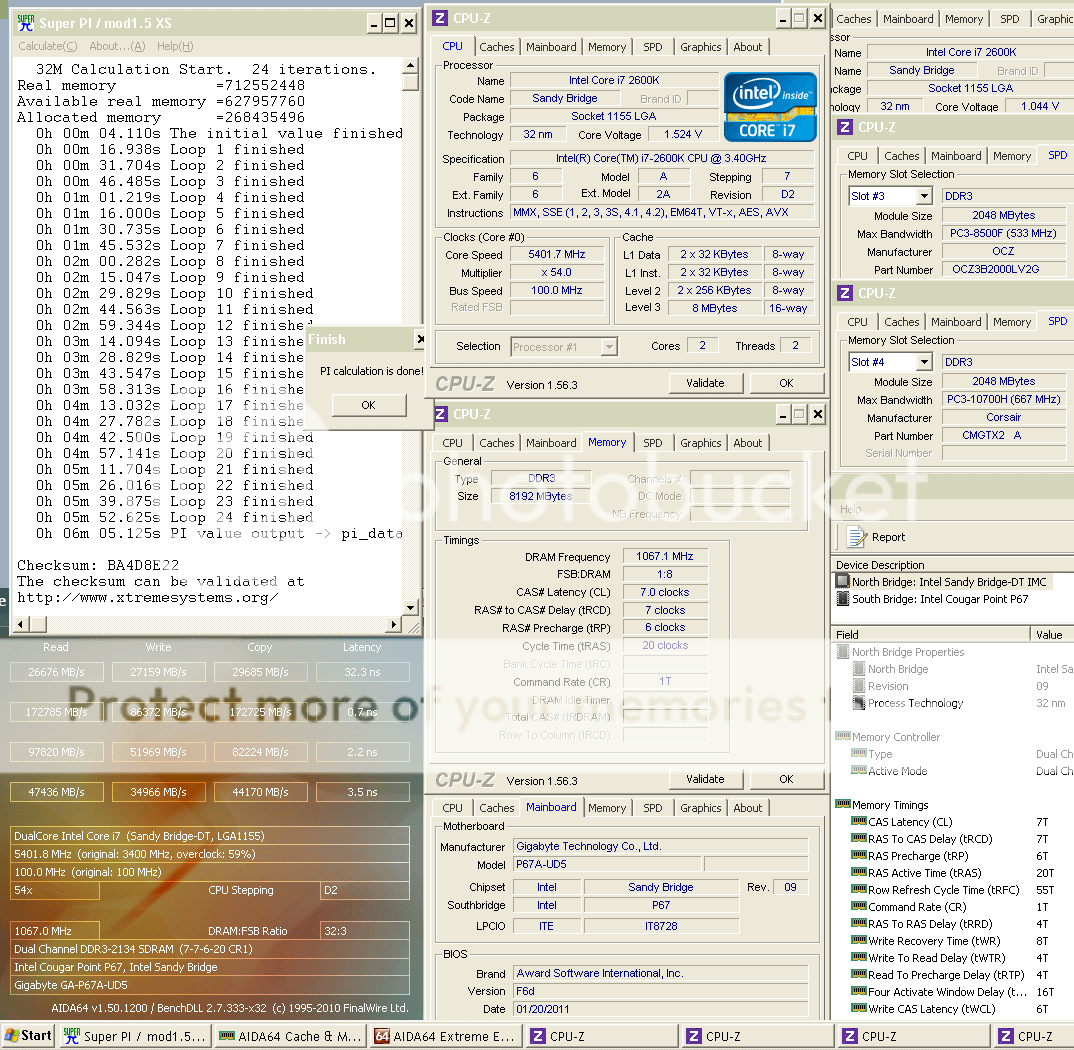The width and height of the screenshot is (1074, 1050).
Task: Click the Super PI title bar icon
Action: [25, 23]
